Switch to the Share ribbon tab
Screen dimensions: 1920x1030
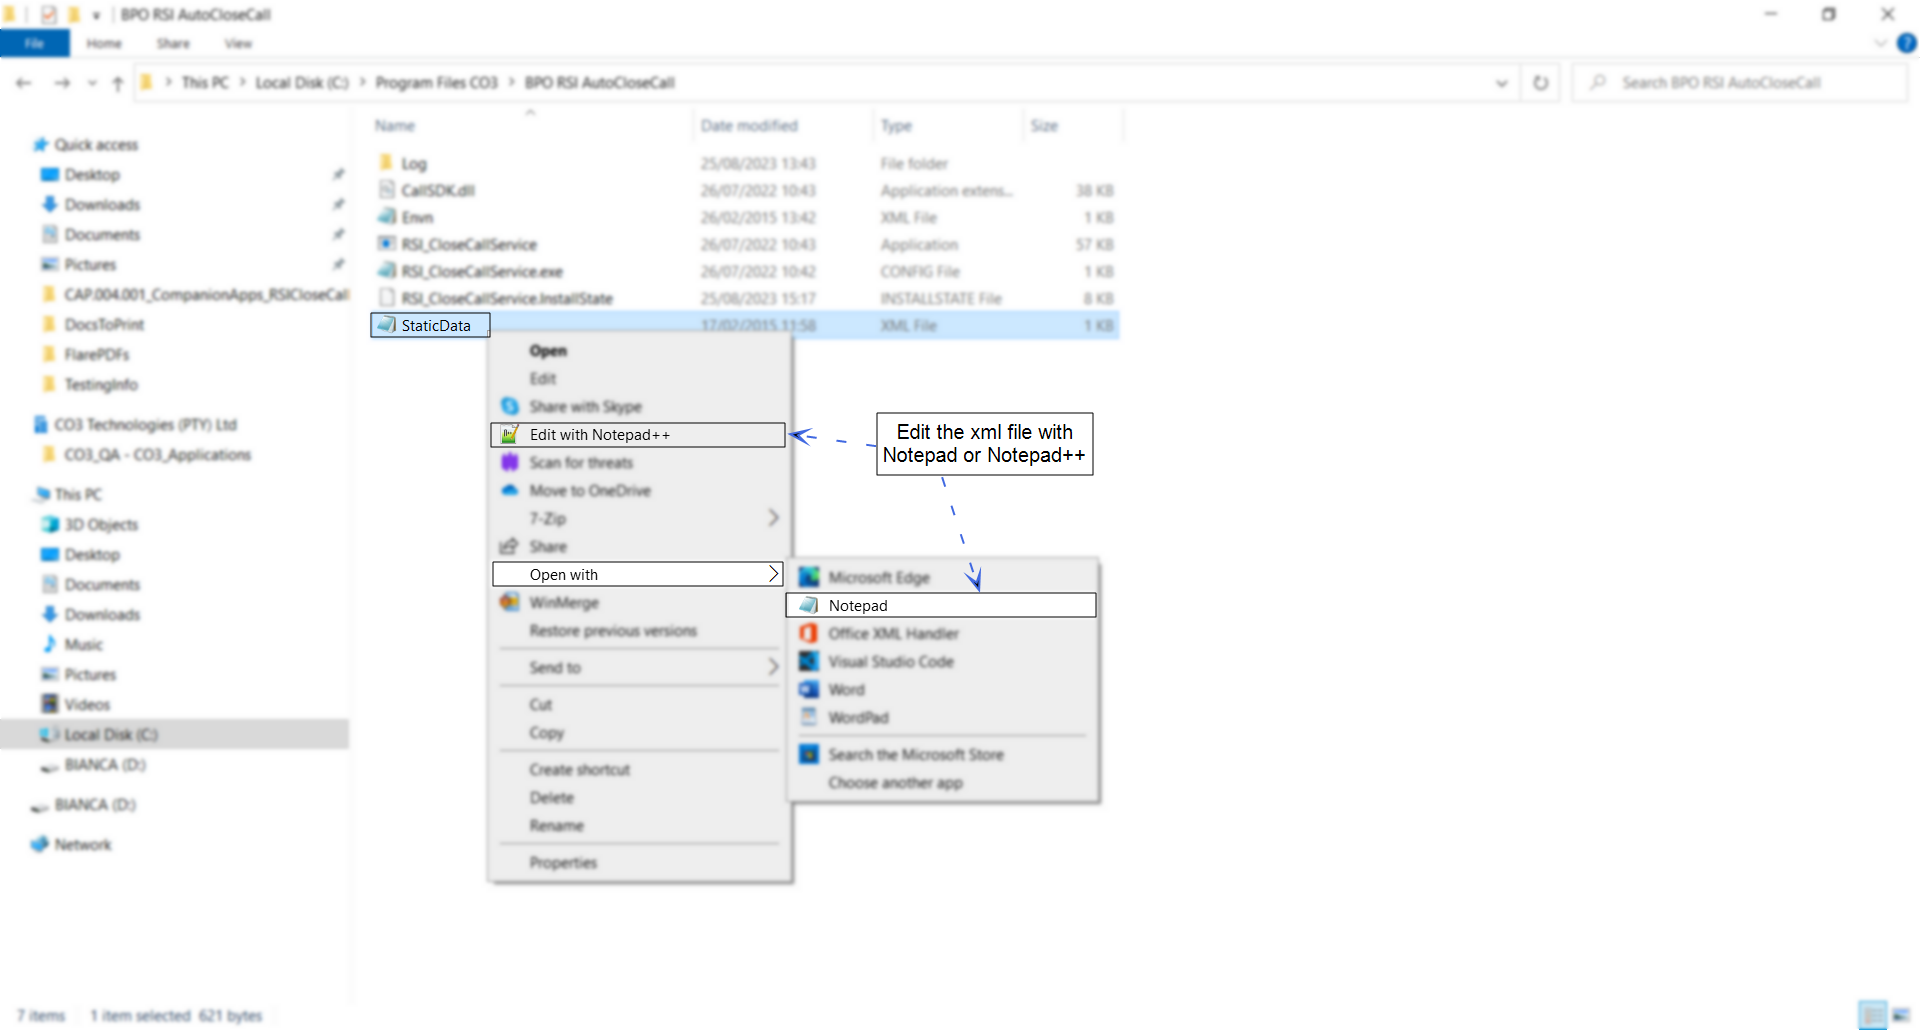click(x=173, y=43)
